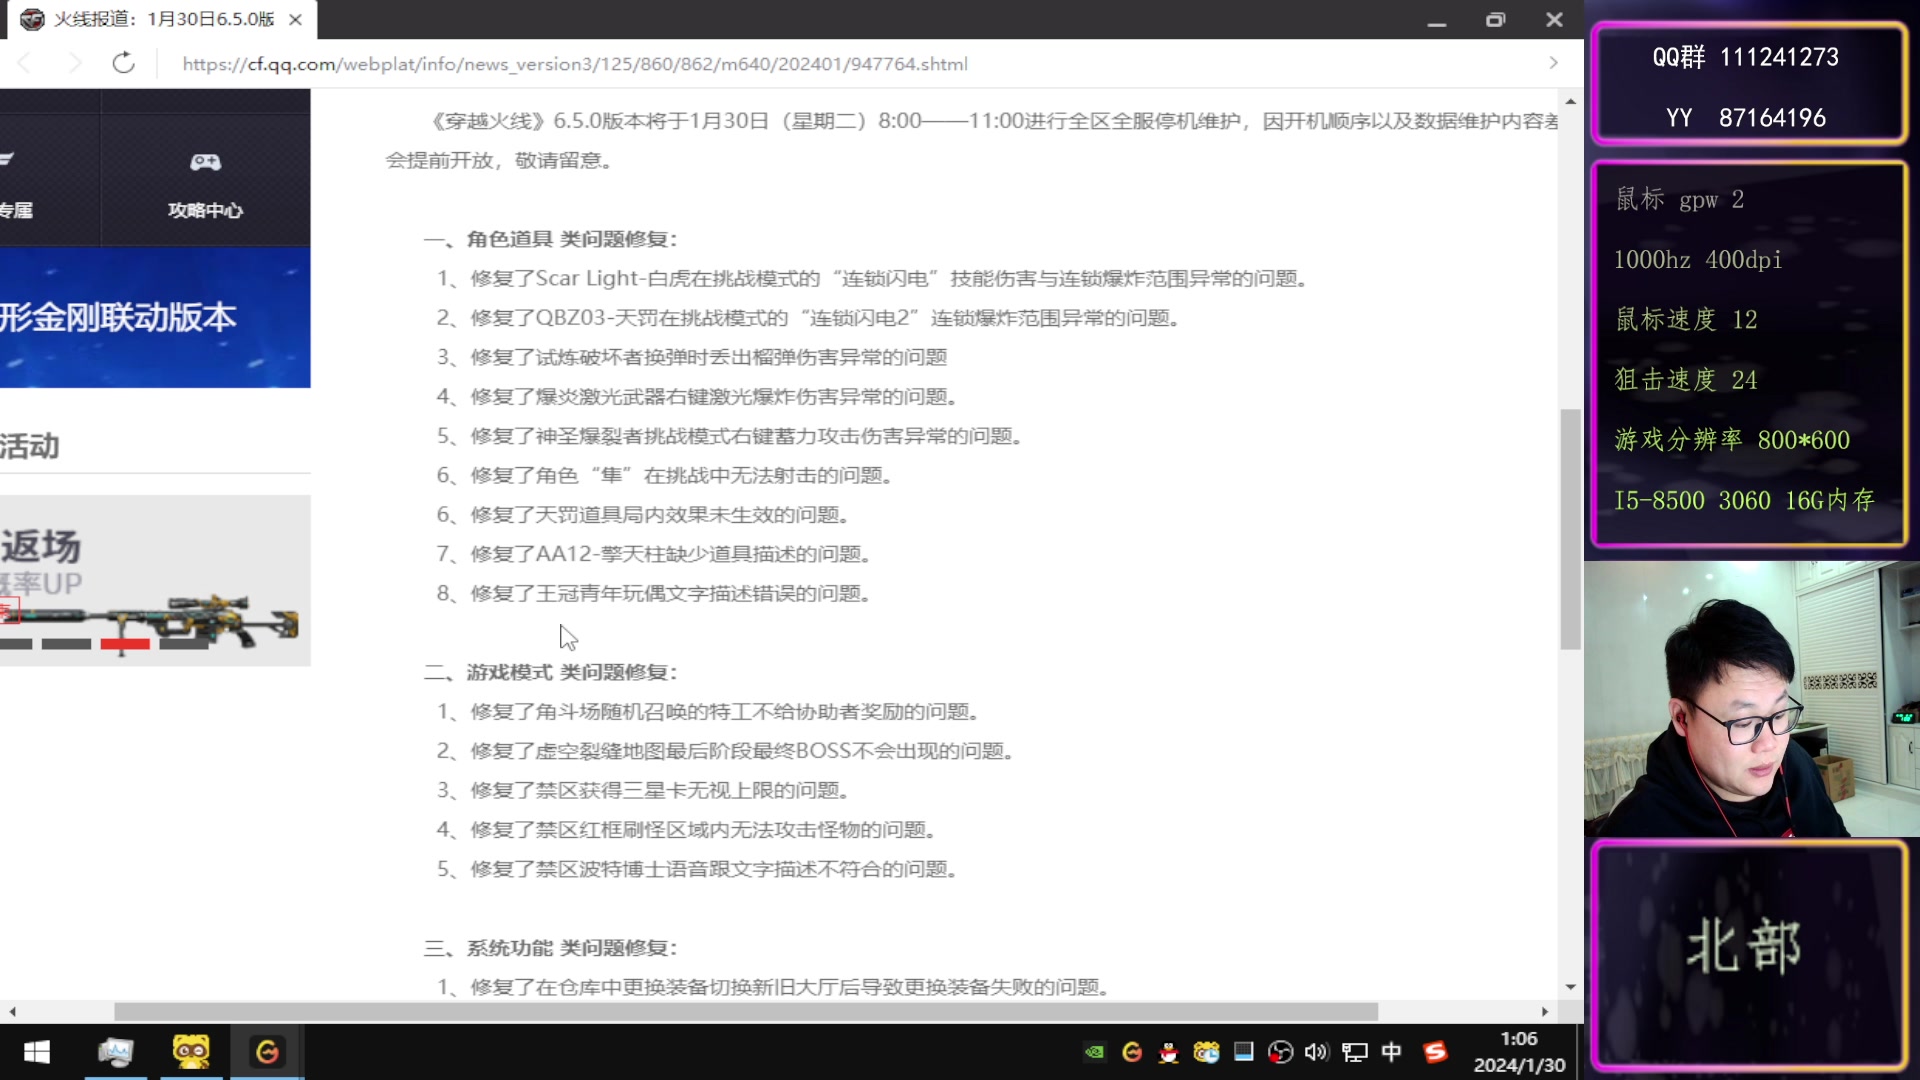This screenshot has height=1080, width=1920.
Task: Click the vertical scrollbar thumb
Action: (x=1570, y=529)
